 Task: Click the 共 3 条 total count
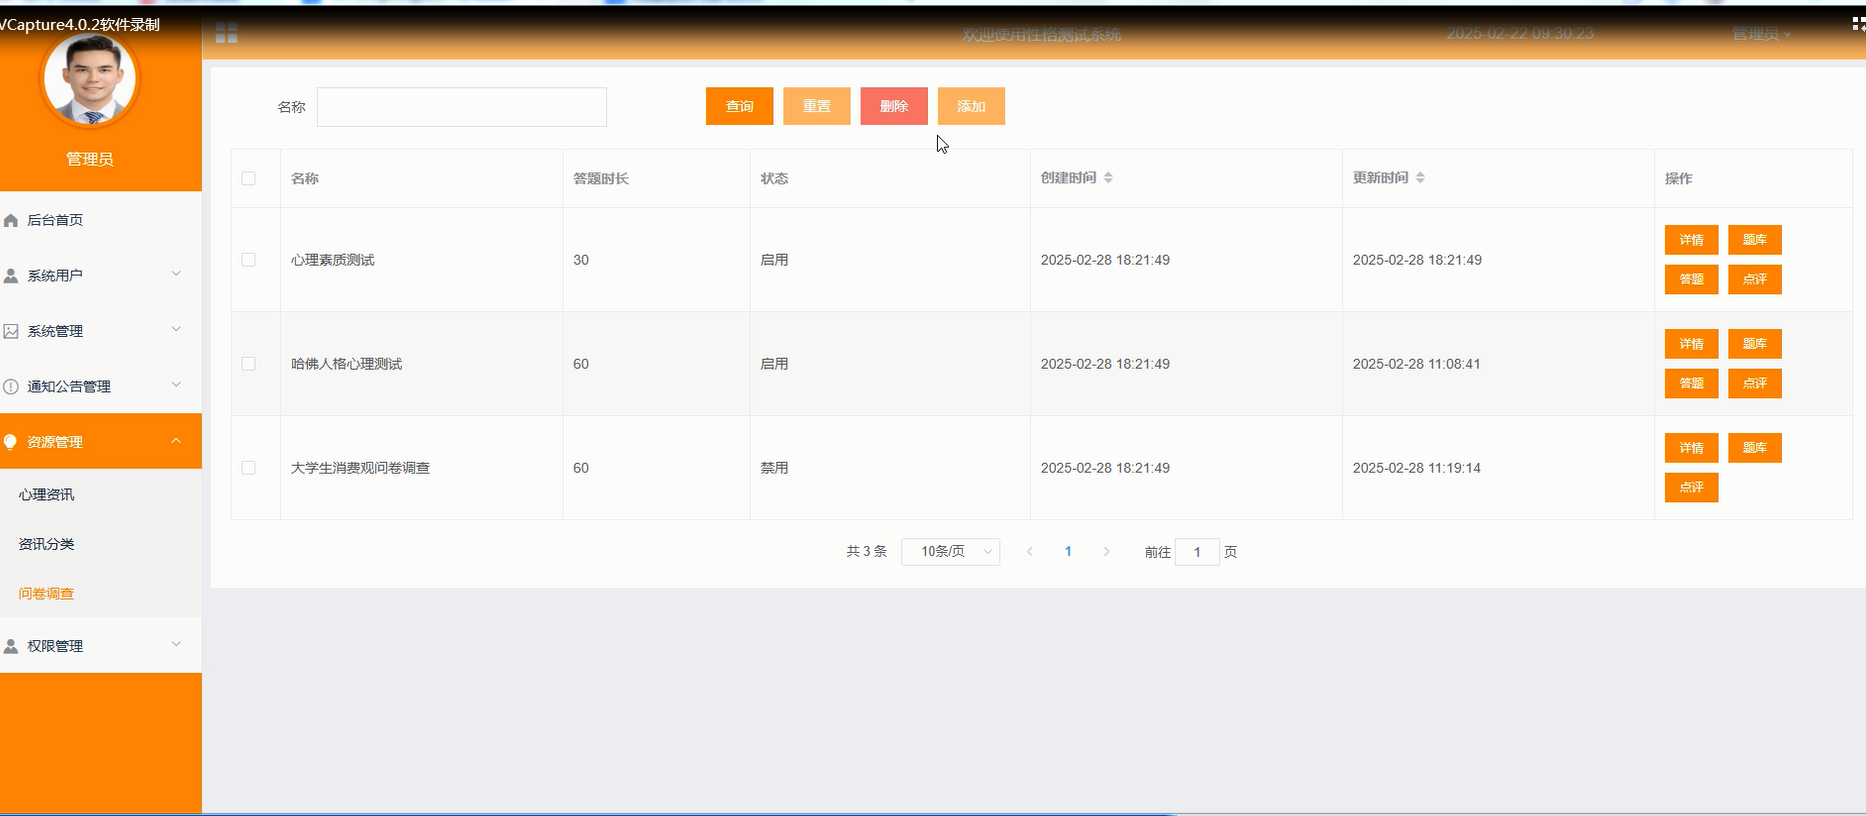[866, 552]
